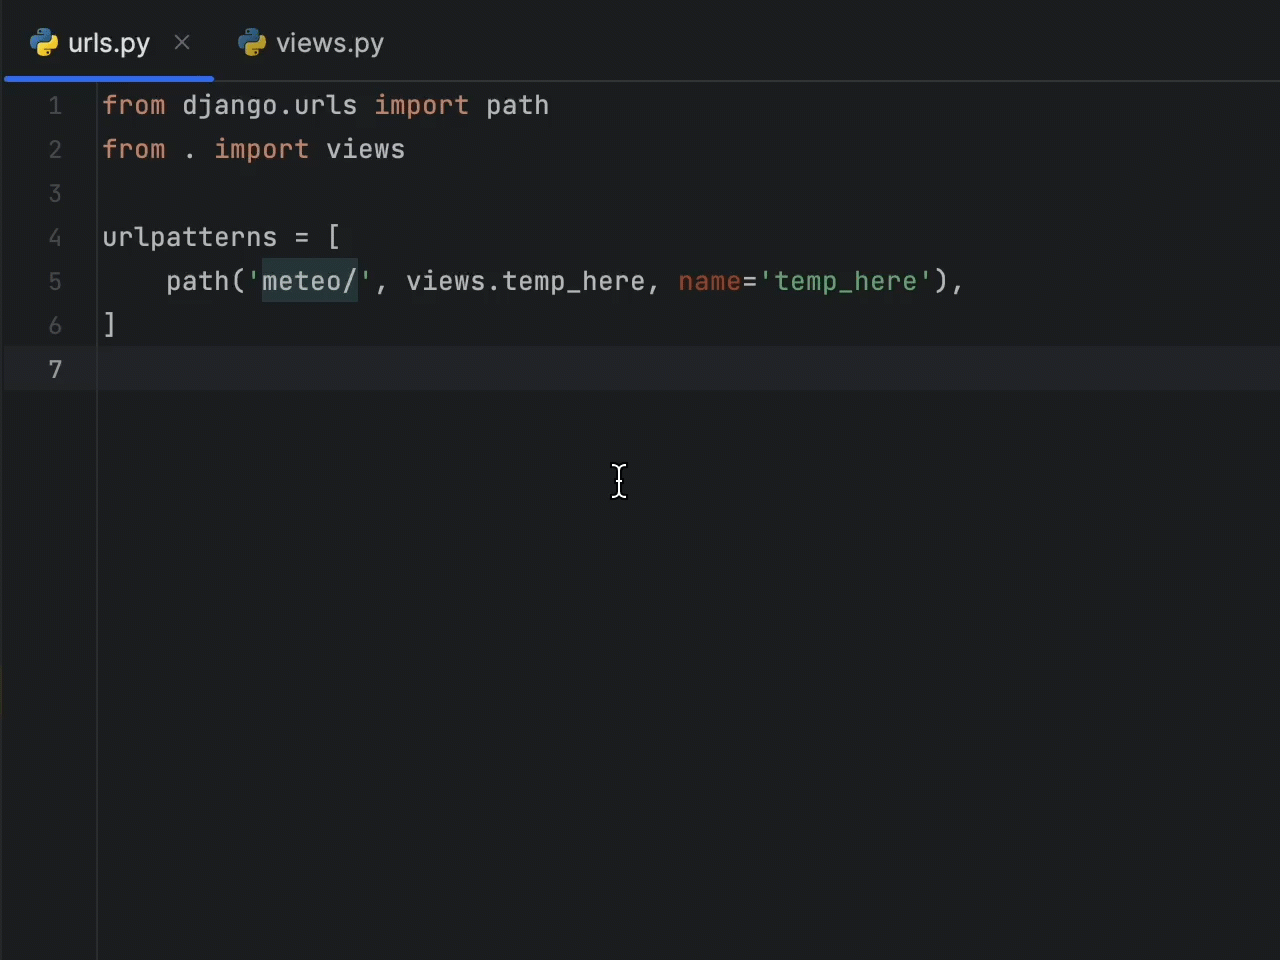Image resolution: width=1280 pixels, height=960 pixels.
Task: Click the opening bracket after urlpatterns
Action: [x=334, y=237]
